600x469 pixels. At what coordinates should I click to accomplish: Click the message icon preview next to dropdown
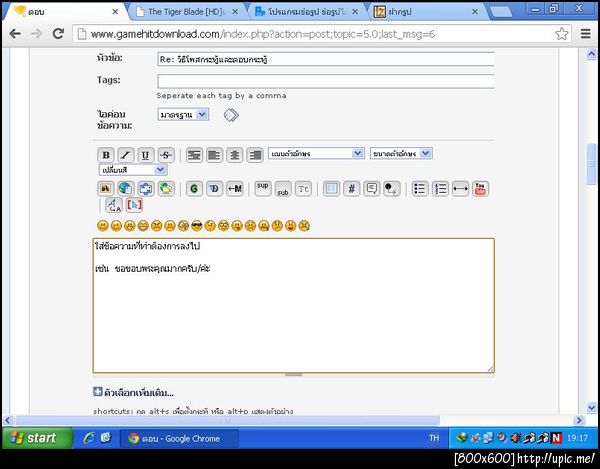(231, 115)
